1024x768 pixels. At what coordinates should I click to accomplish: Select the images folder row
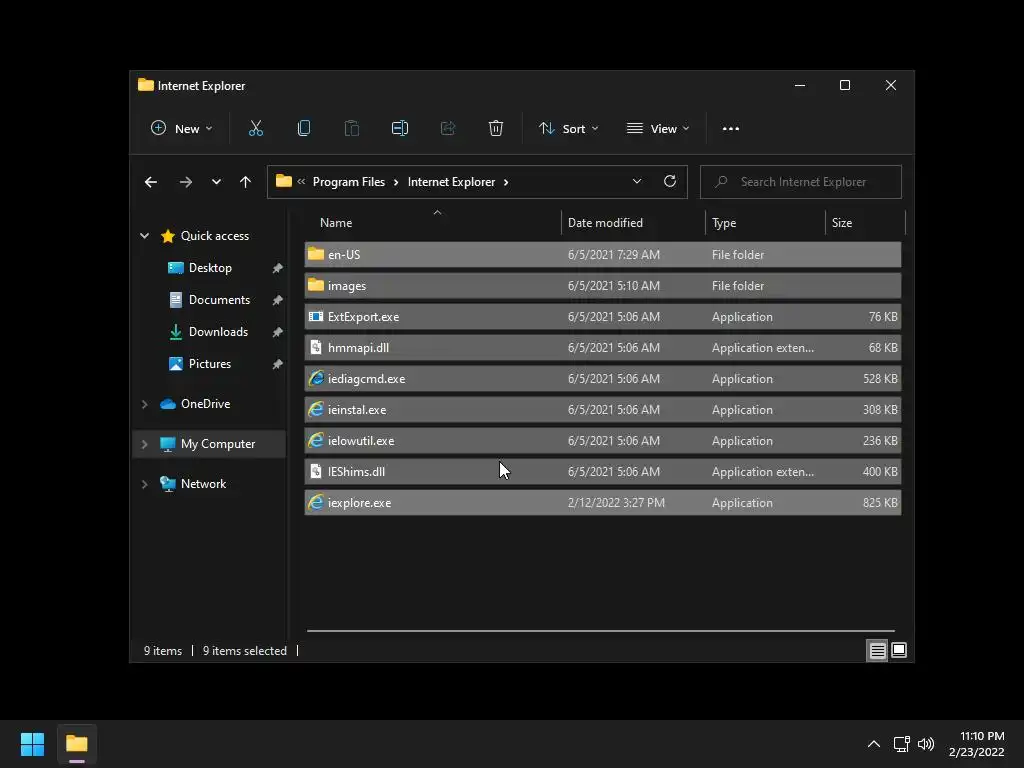tap(602, 285)
